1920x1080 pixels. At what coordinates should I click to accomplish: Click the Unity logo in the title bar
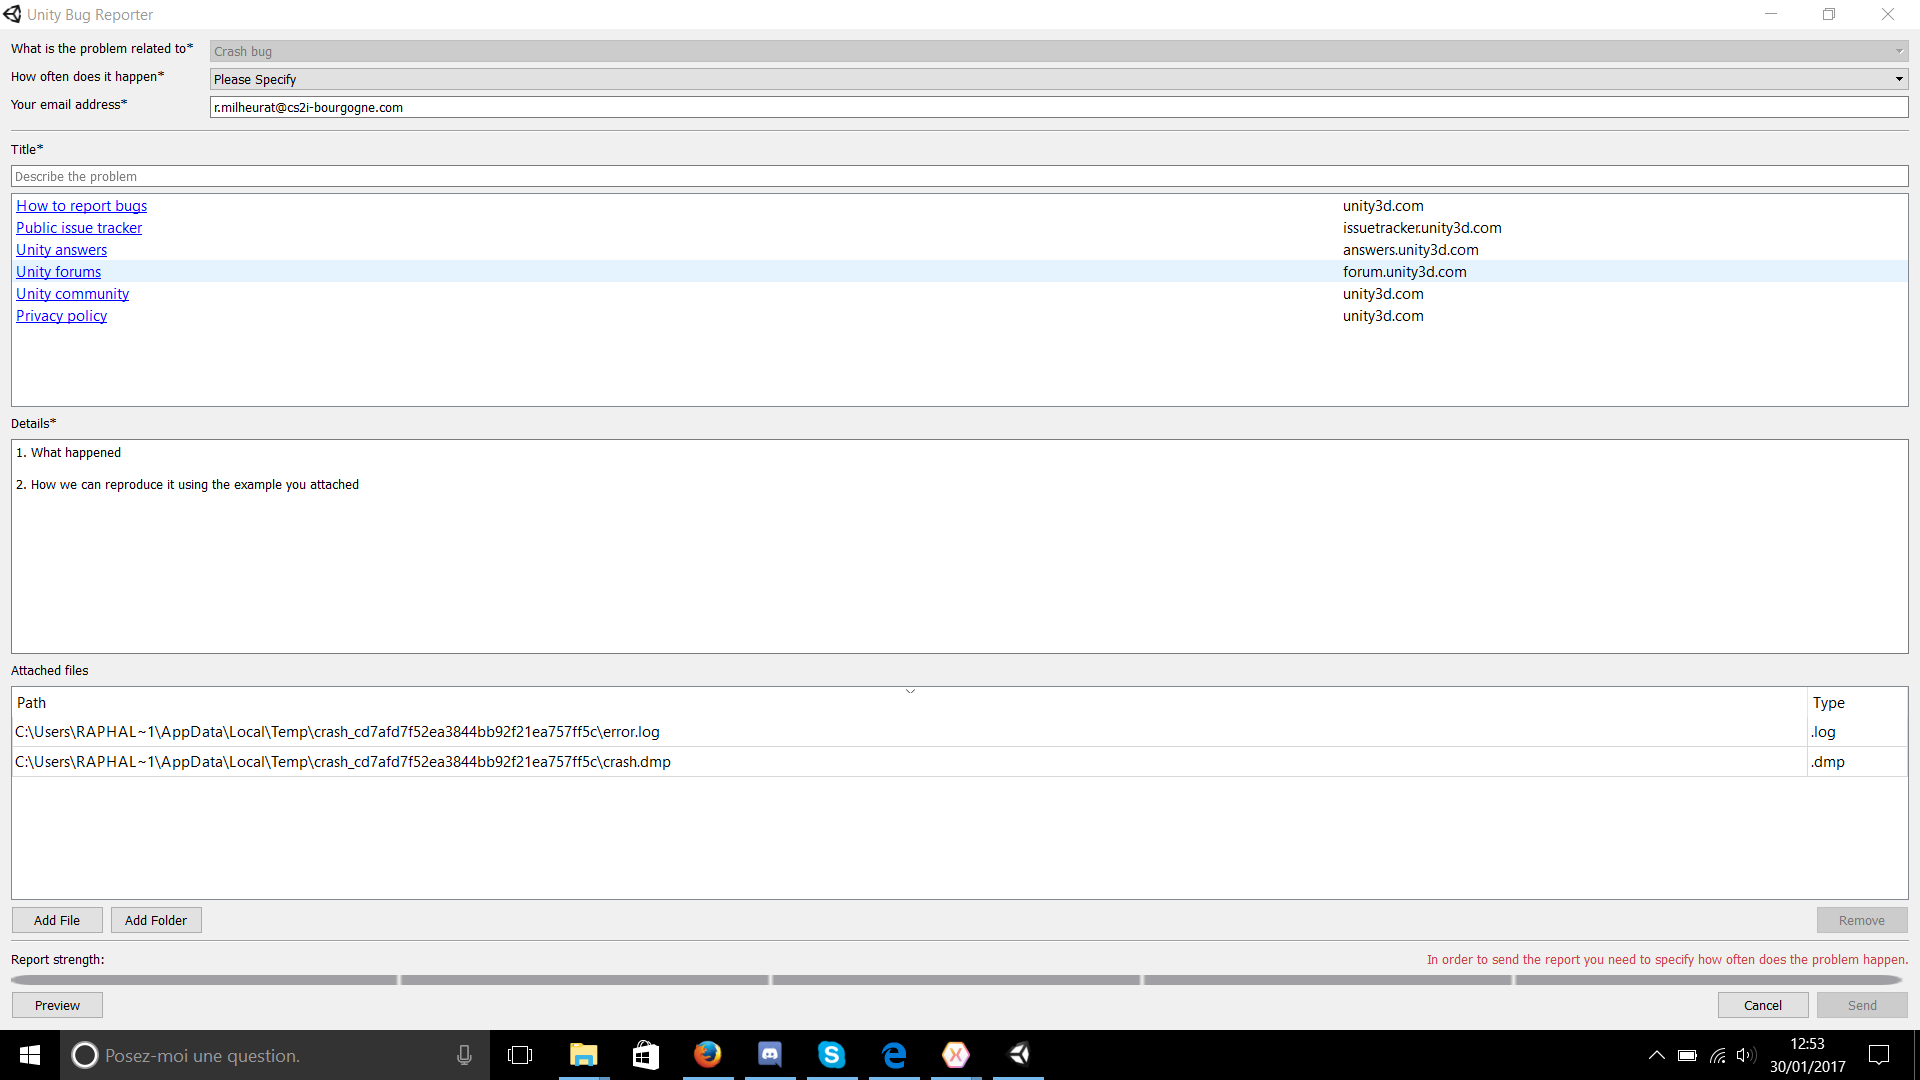point(12,14)
